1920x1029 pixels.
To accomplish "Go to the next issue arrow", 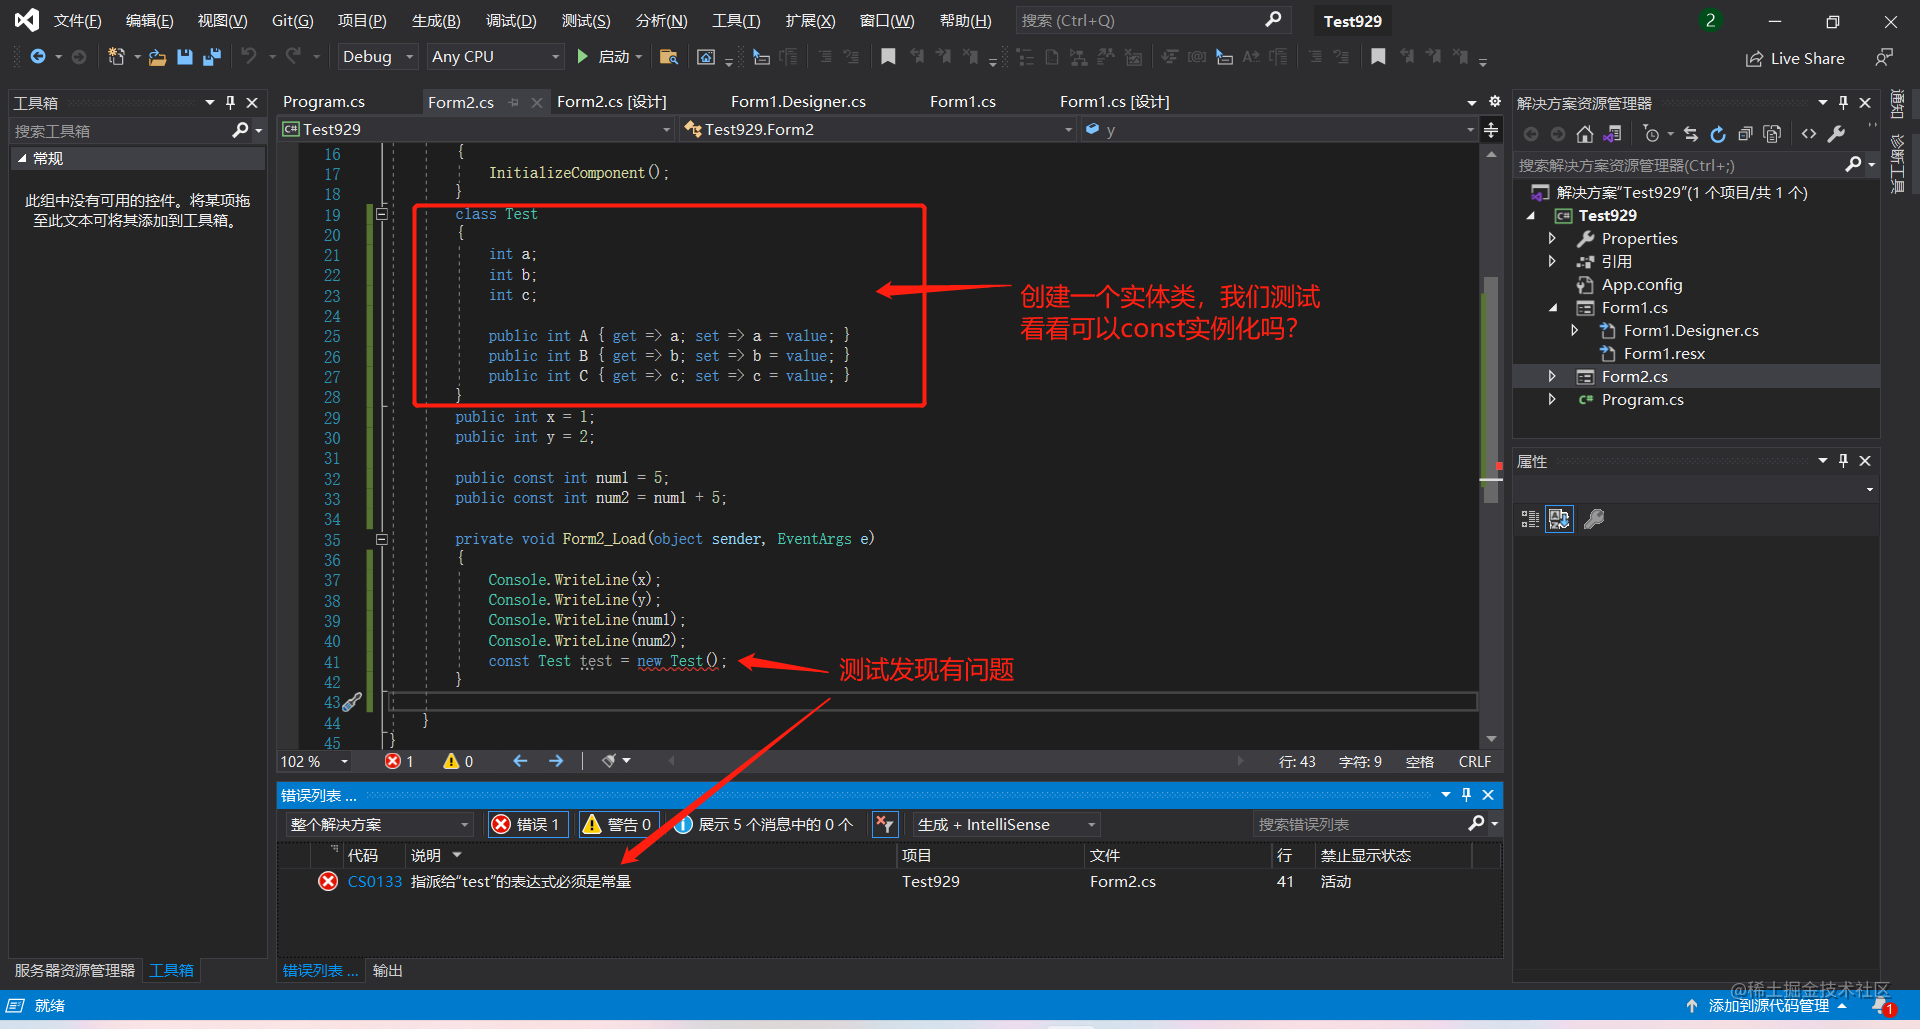I will [556, 761].
